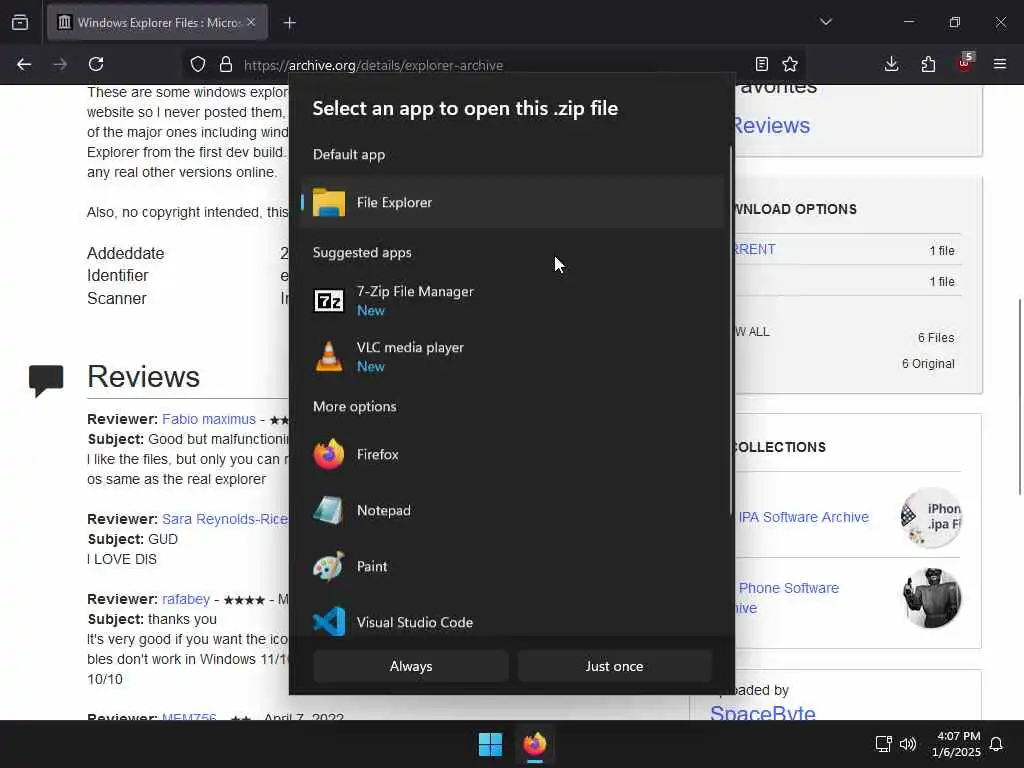The width and height of the screenshot is (1024, 768).
Task: Open the extensions puzzle icon
Action: (x=928, y=64)
